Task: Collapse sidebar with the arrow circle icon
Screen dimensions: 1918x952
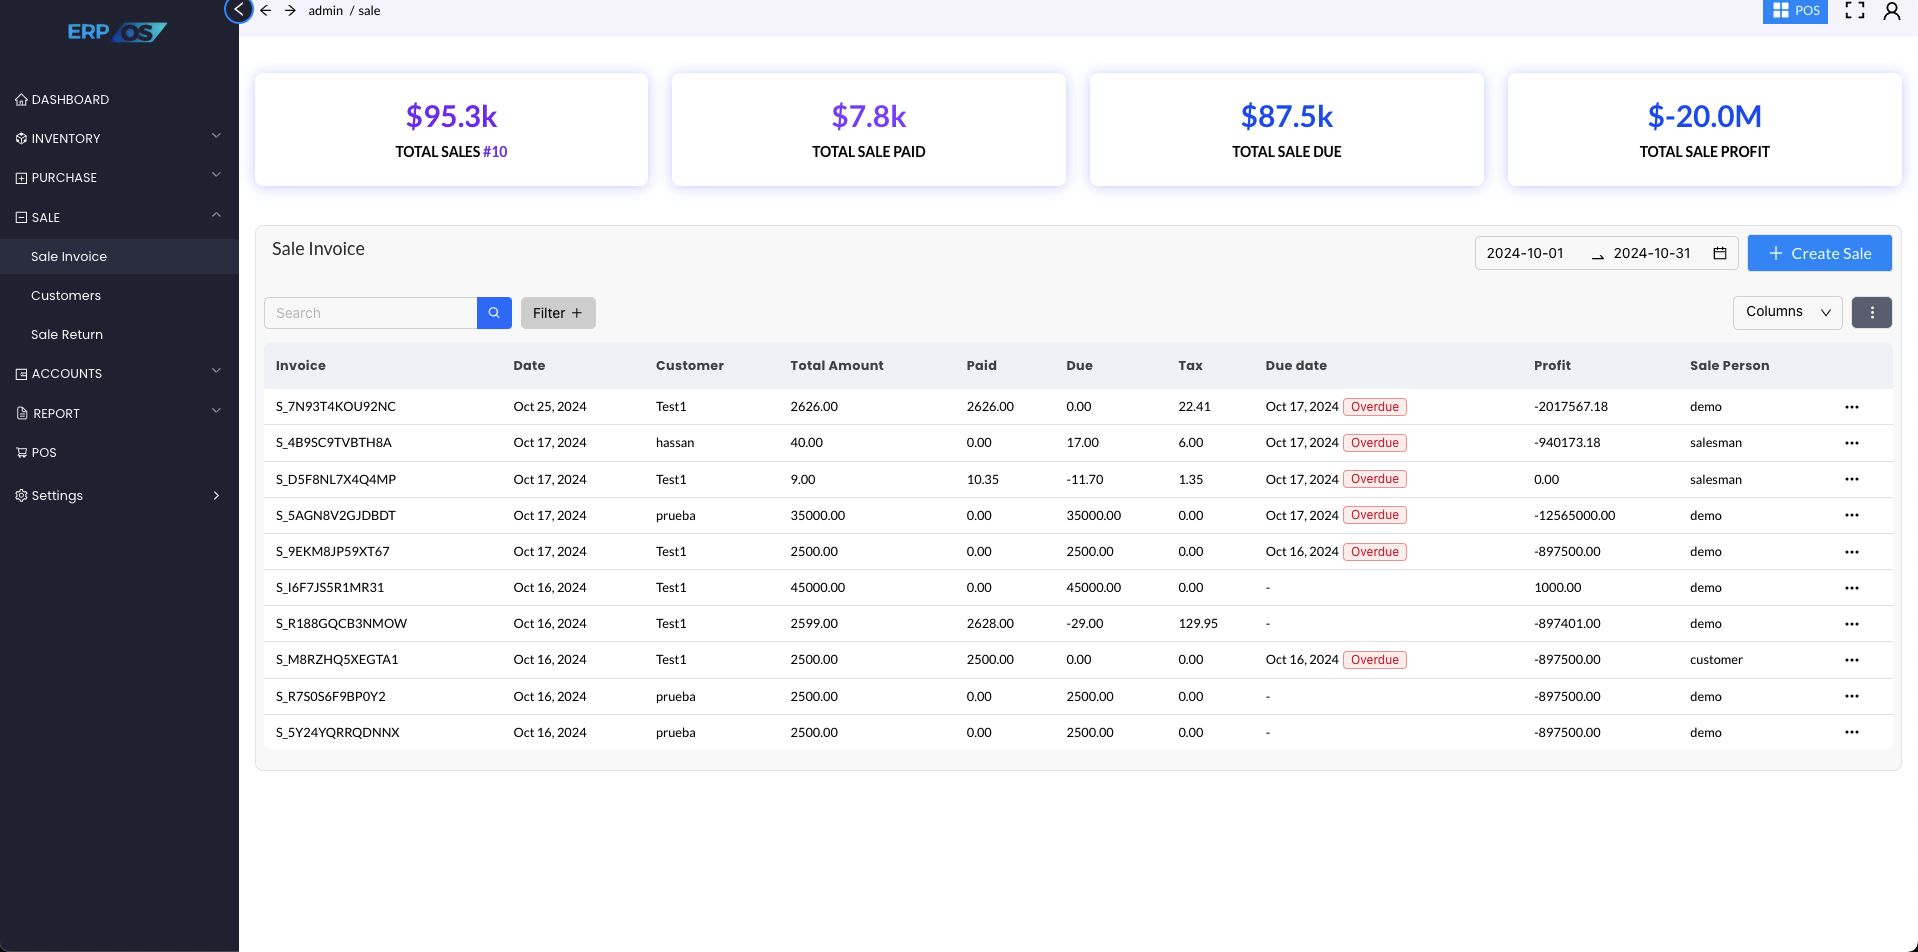Action: pyautogui.click(x=238, y=10)
